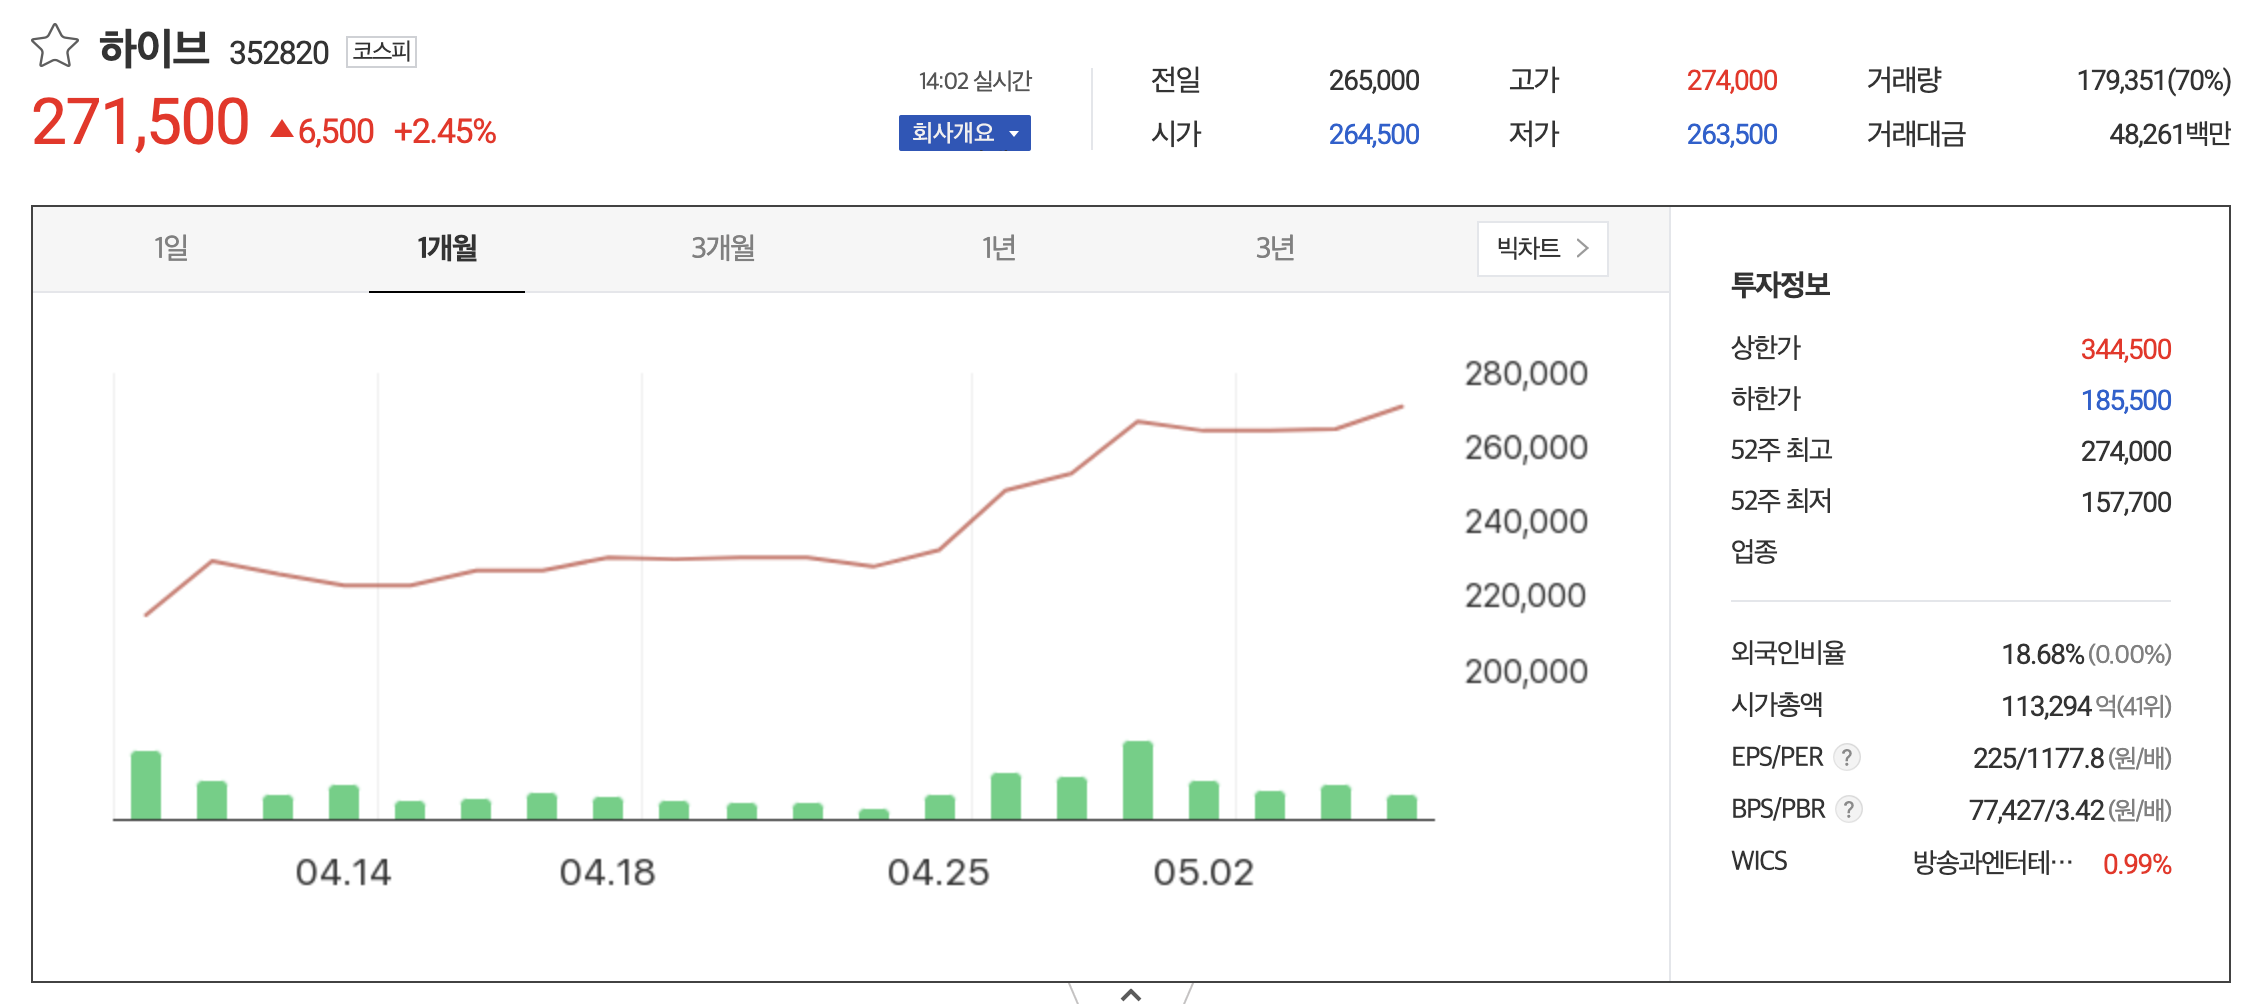Click the 05.02 date label on chart
Screen dimensions: 2258x1004
tap(1203, 873)
